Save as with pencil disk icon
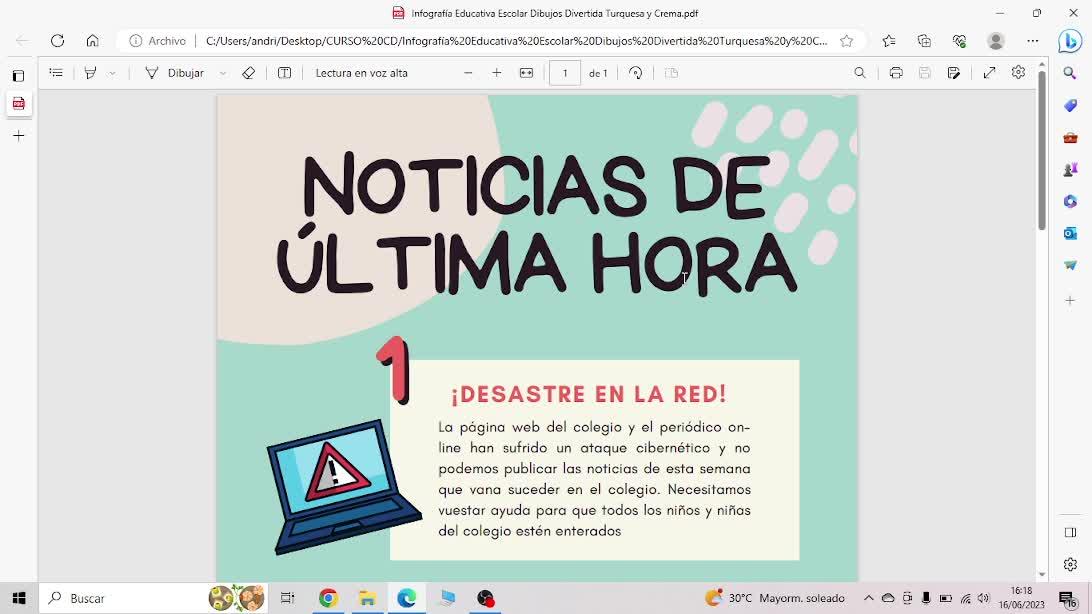Viewport: 1092px width, 614px height. tap(953, 72)
